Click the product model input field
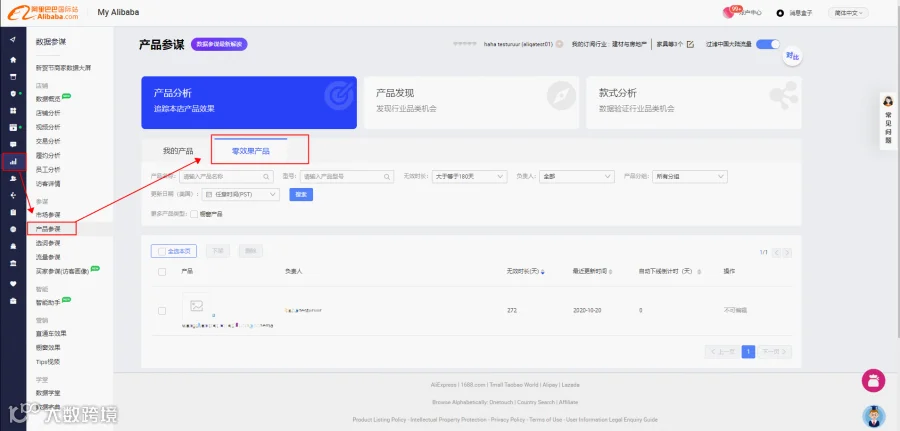Screen dimensions: 900x431 347,177
